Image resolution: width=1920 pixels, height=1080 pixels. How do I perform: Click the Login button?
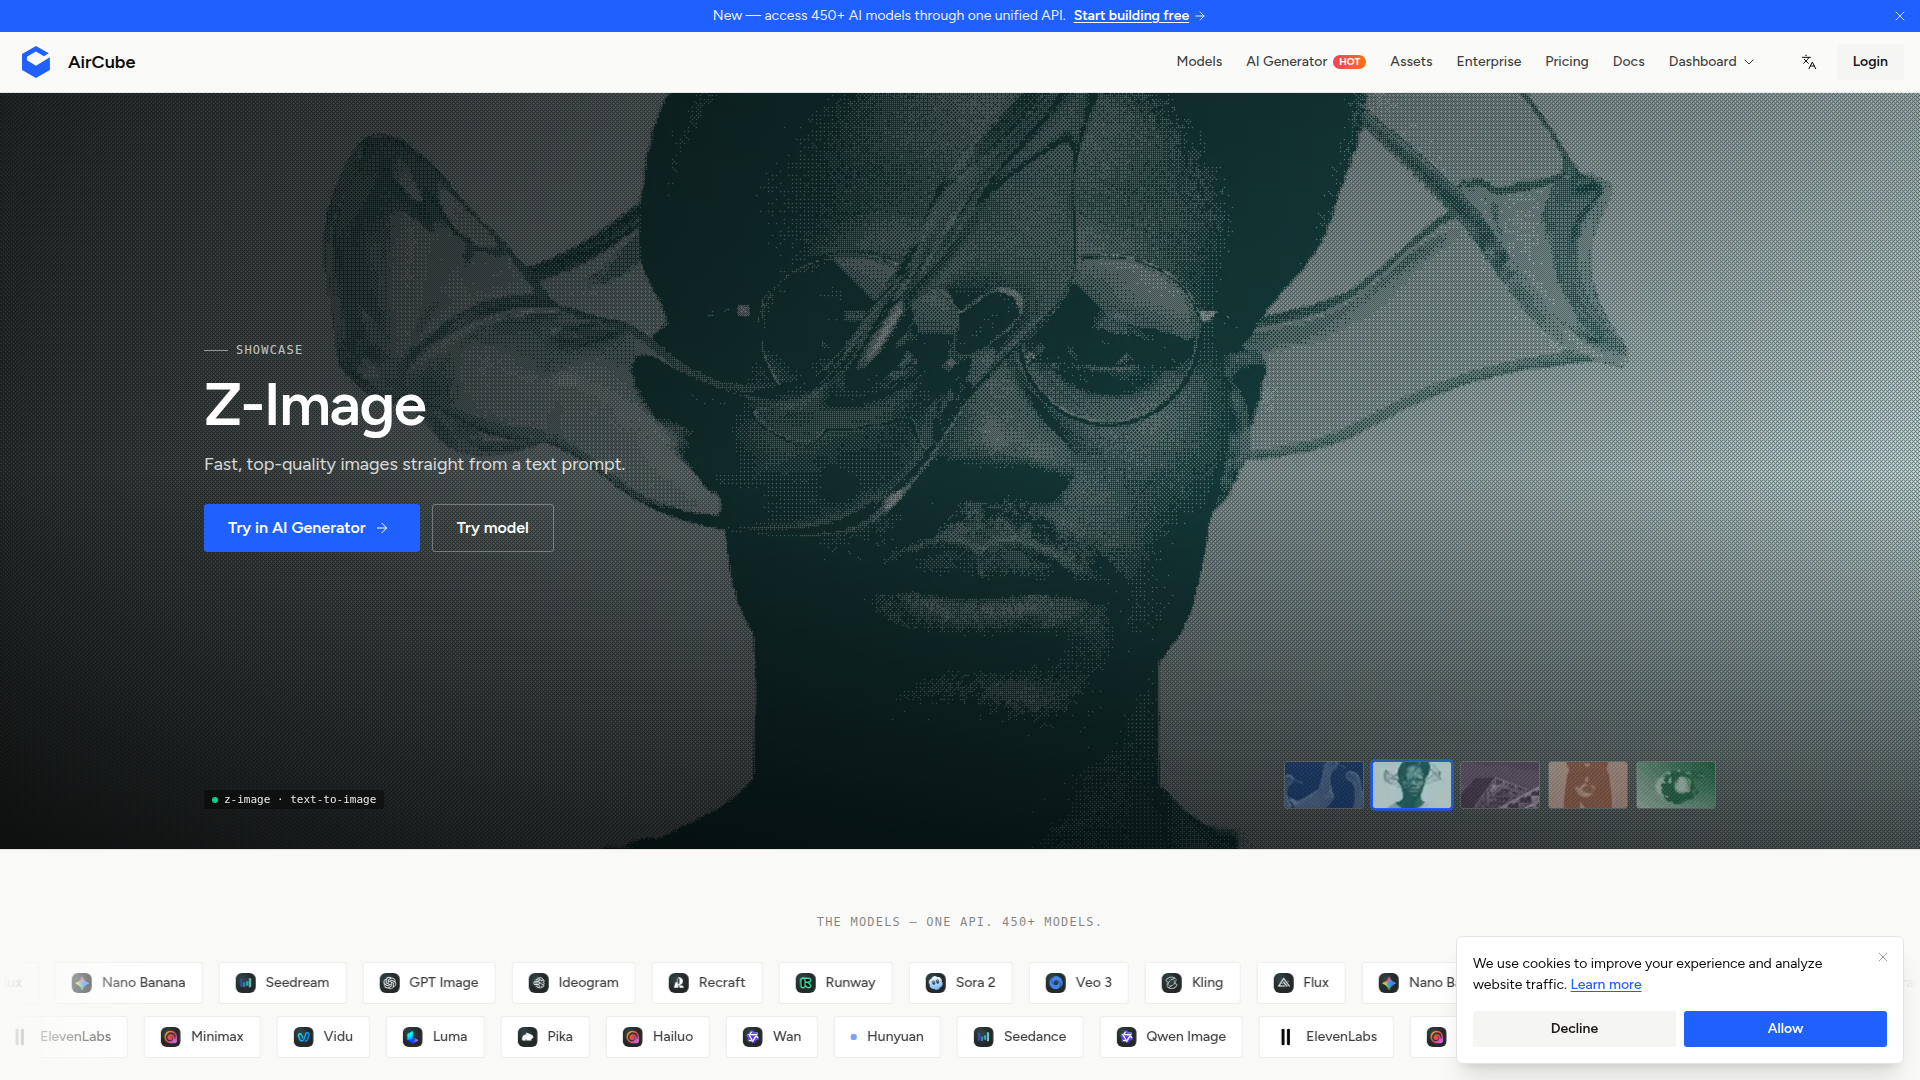click(1869, 62)
